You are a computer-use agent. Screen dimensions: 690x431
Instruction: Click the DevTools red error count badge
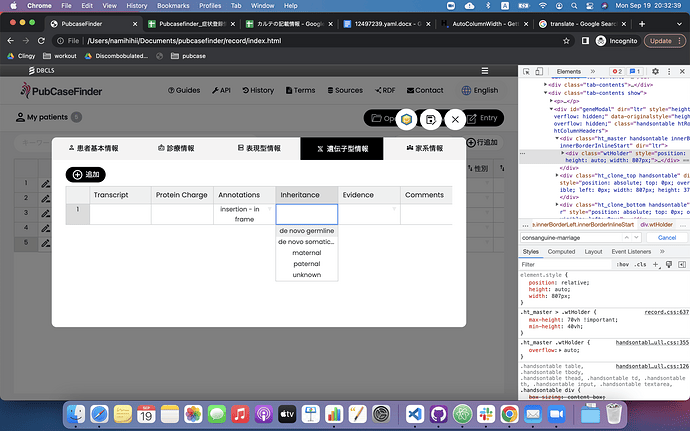(617, 71)
